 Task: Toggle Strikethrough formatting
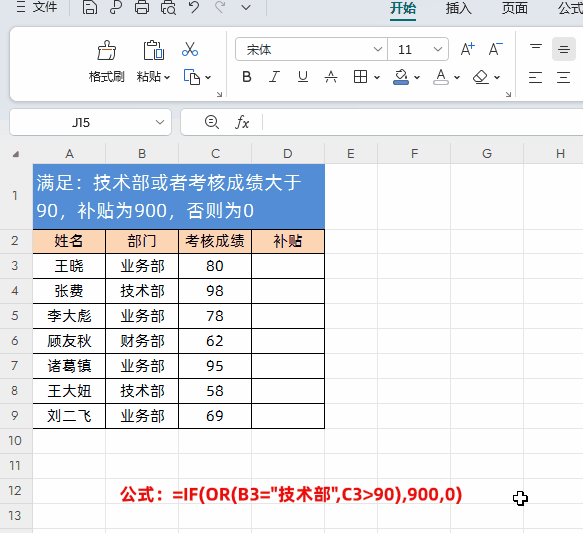tap(331, 77)
